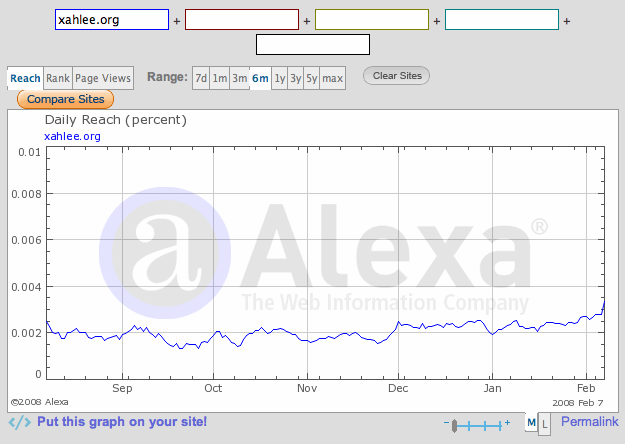Viewport: 625px width, 444px height.
Task: Select large graph size L
Action: pyautogui.click(x=544, y=424)
